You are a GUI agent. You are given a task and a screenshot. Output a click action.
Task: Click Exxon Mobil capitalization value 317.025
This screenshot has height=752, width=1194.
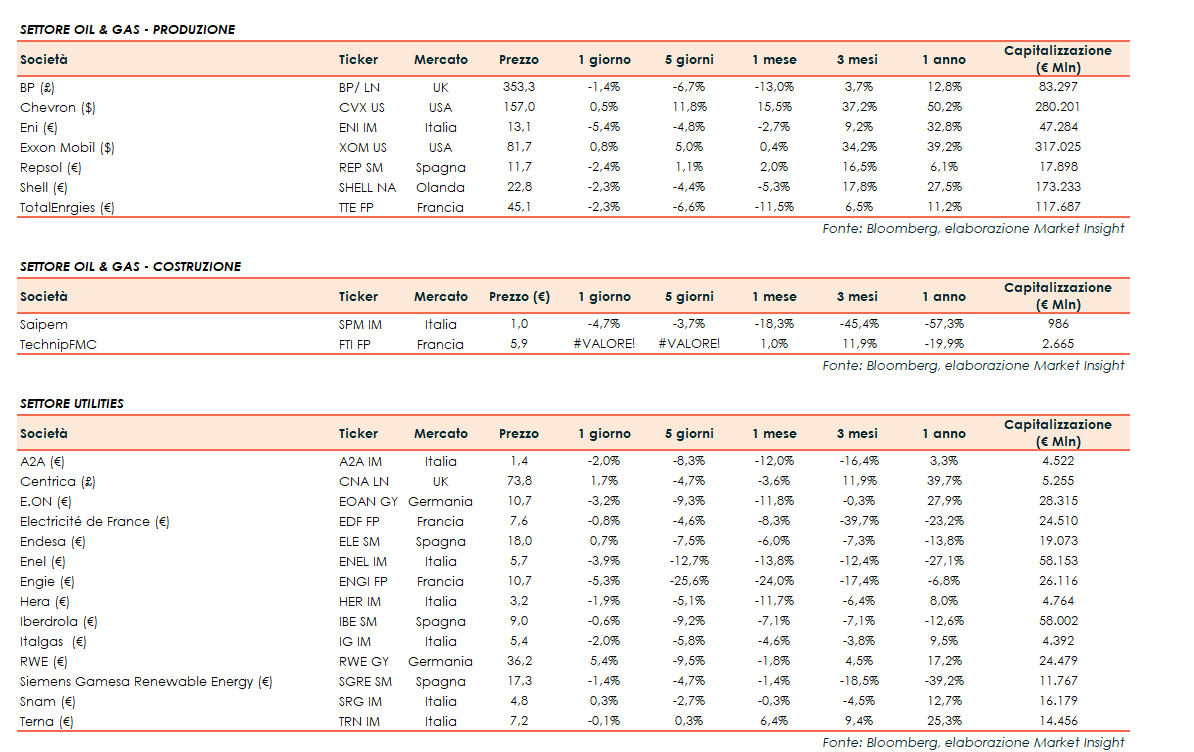tap(1057, 147)
